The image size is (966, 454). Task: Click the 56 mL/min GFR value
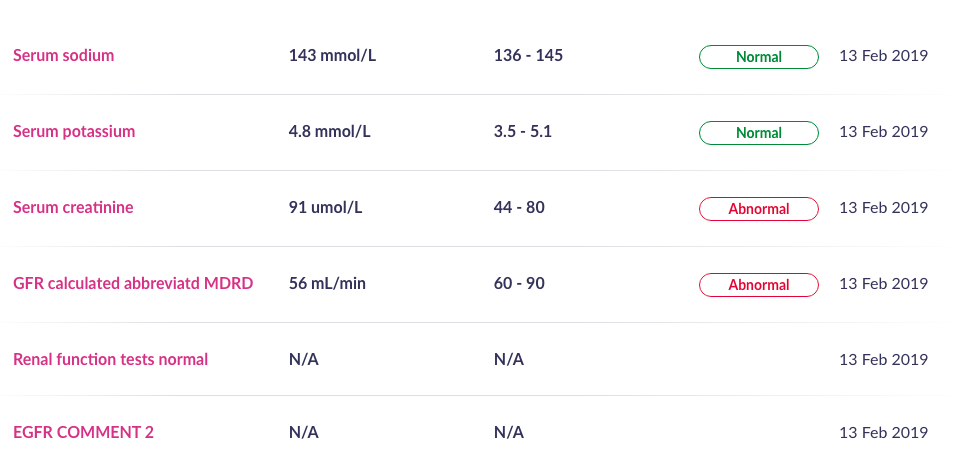(x=327, y=284)
